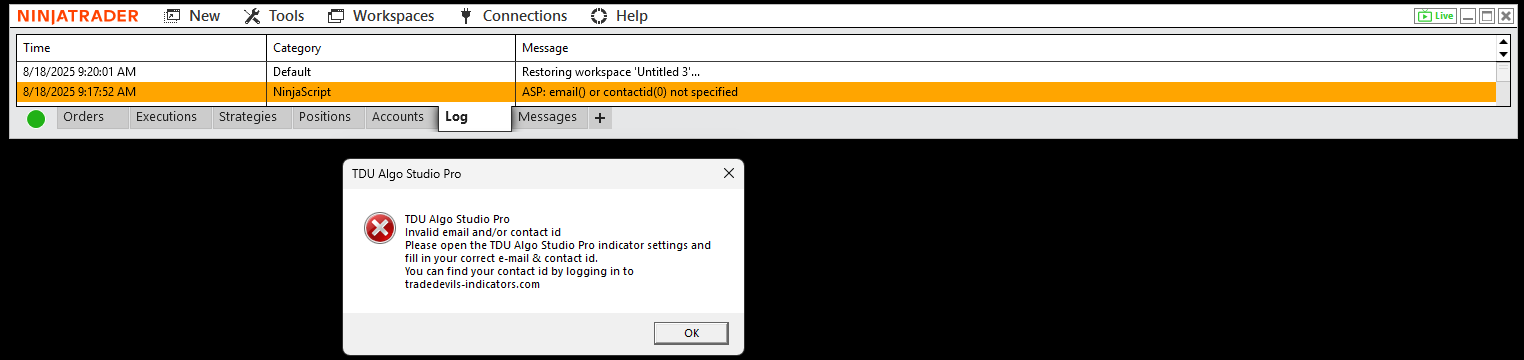Open the Tools menu
Screen dimensions: 1524x360
point(274,16)
